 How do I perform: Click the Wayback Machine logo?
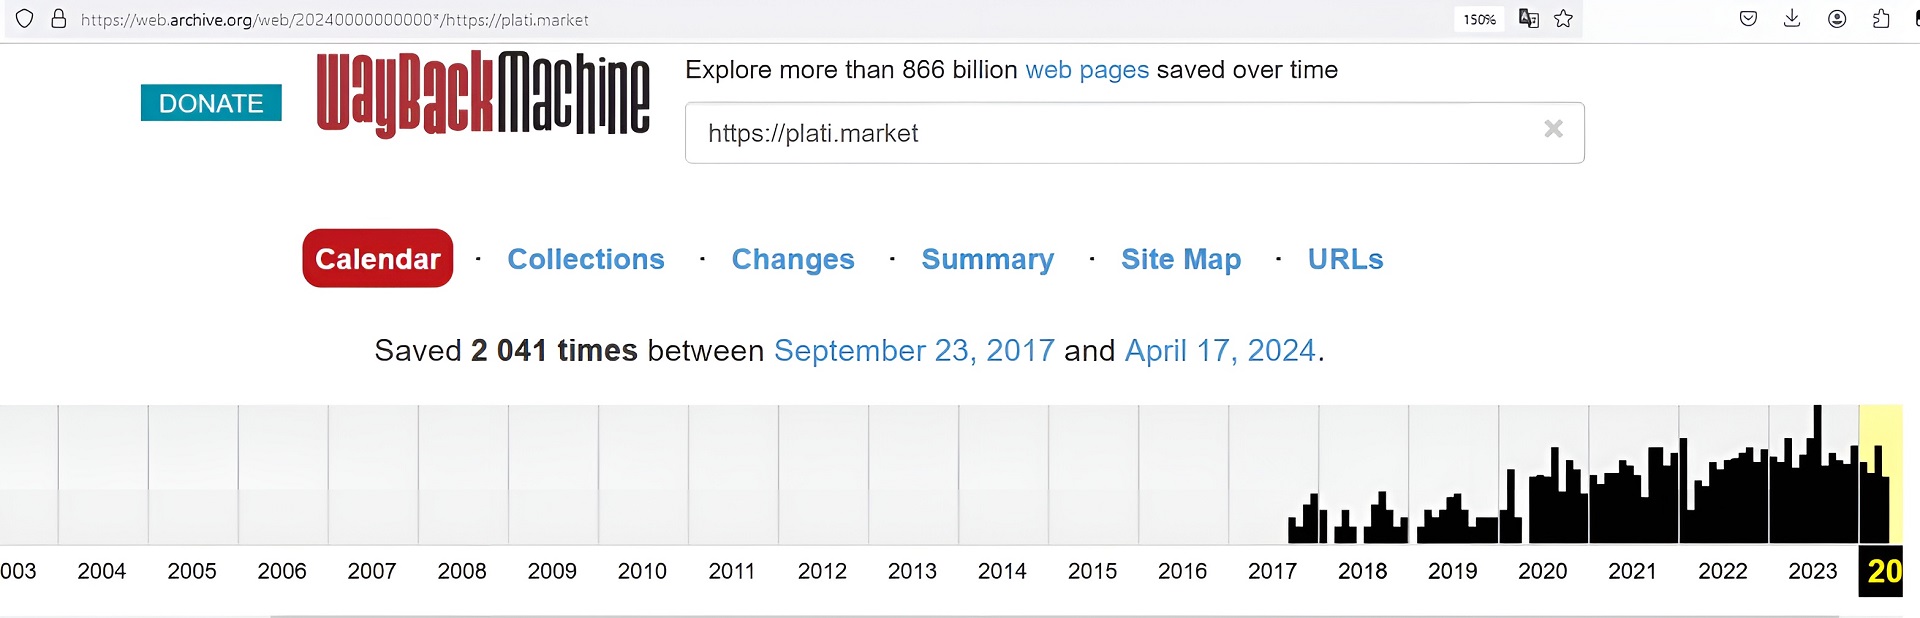pyautogui.click(x=483, y=93)
